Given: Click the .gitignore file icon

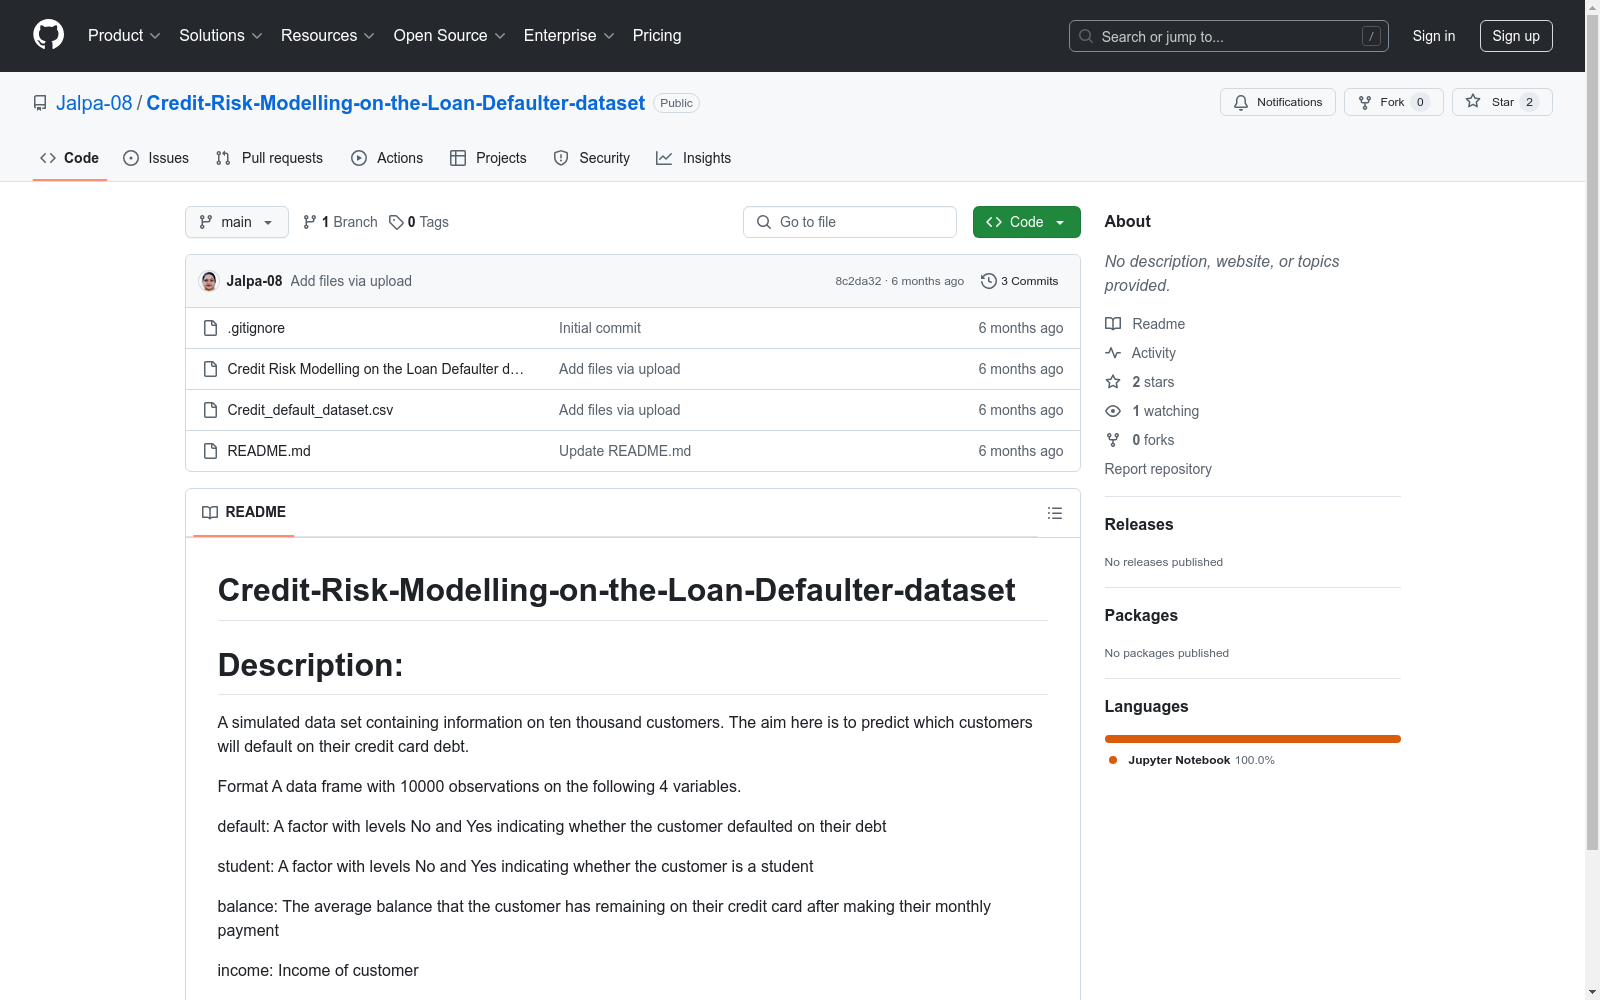Looking at the screenshot, I should pos(210,328).
